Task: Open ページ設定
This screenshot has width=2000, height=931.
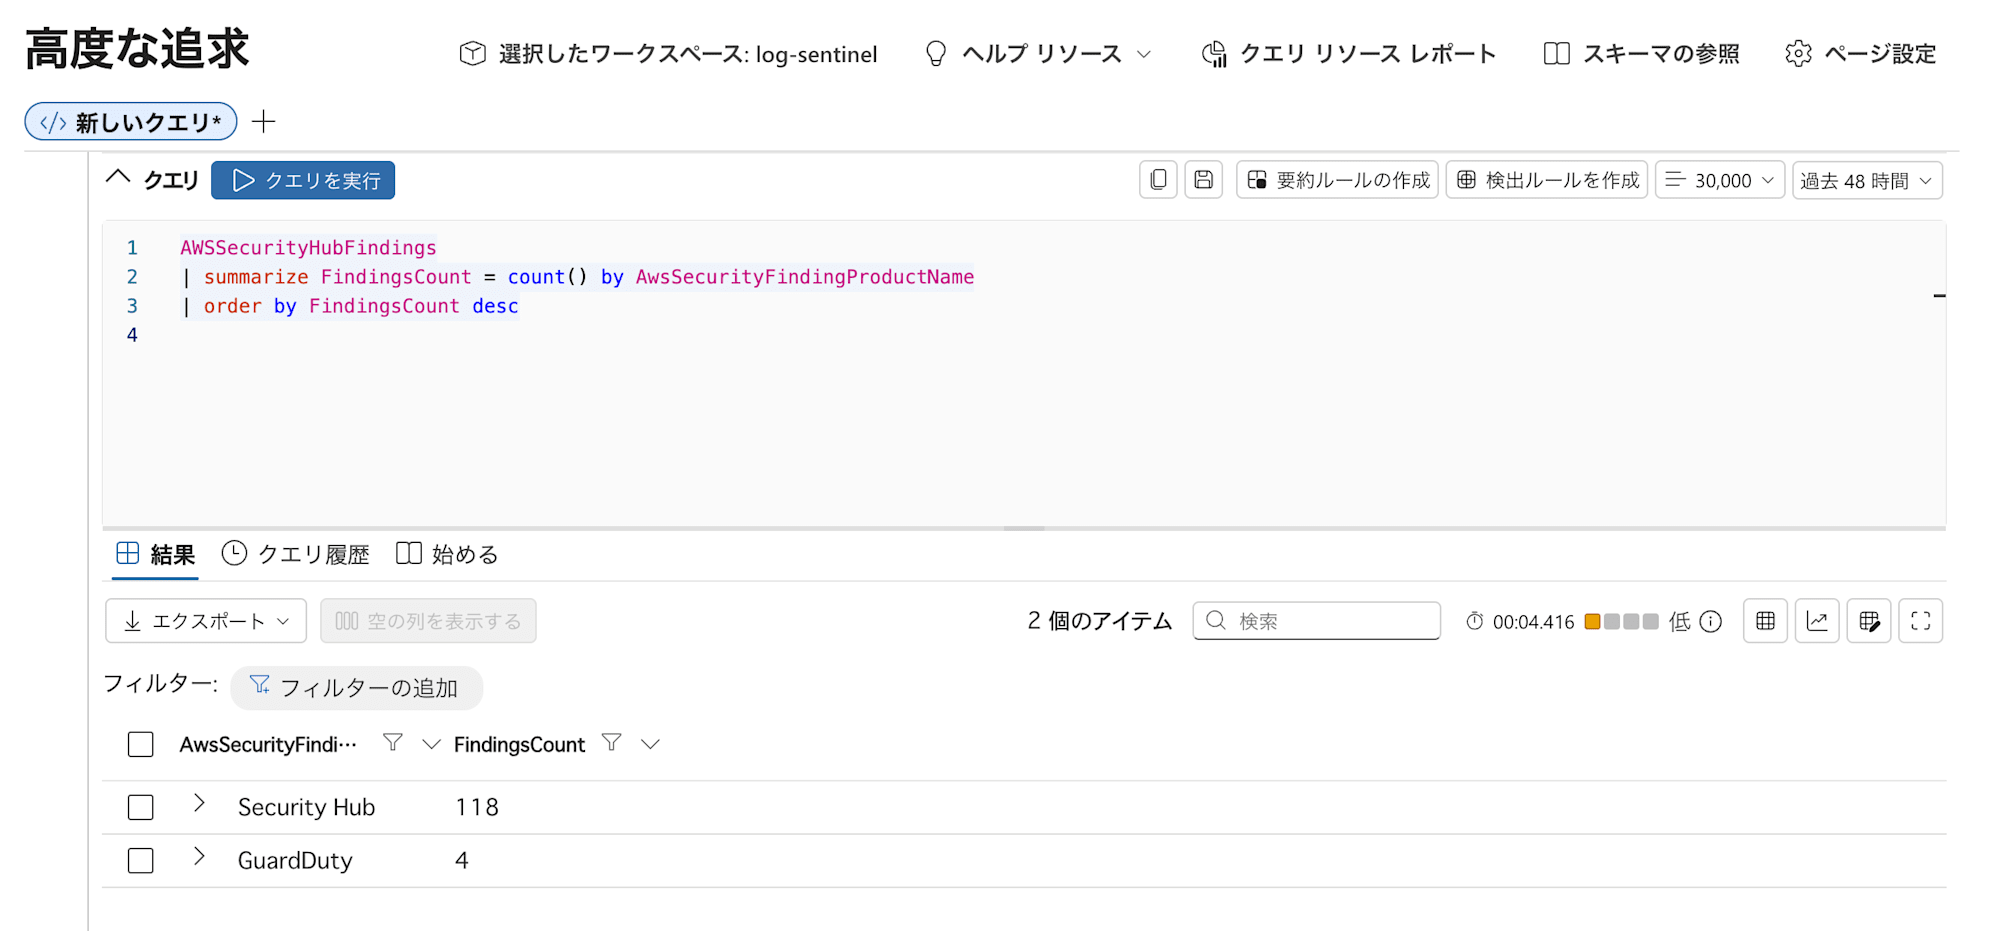Action: (x=1862, y=53)
